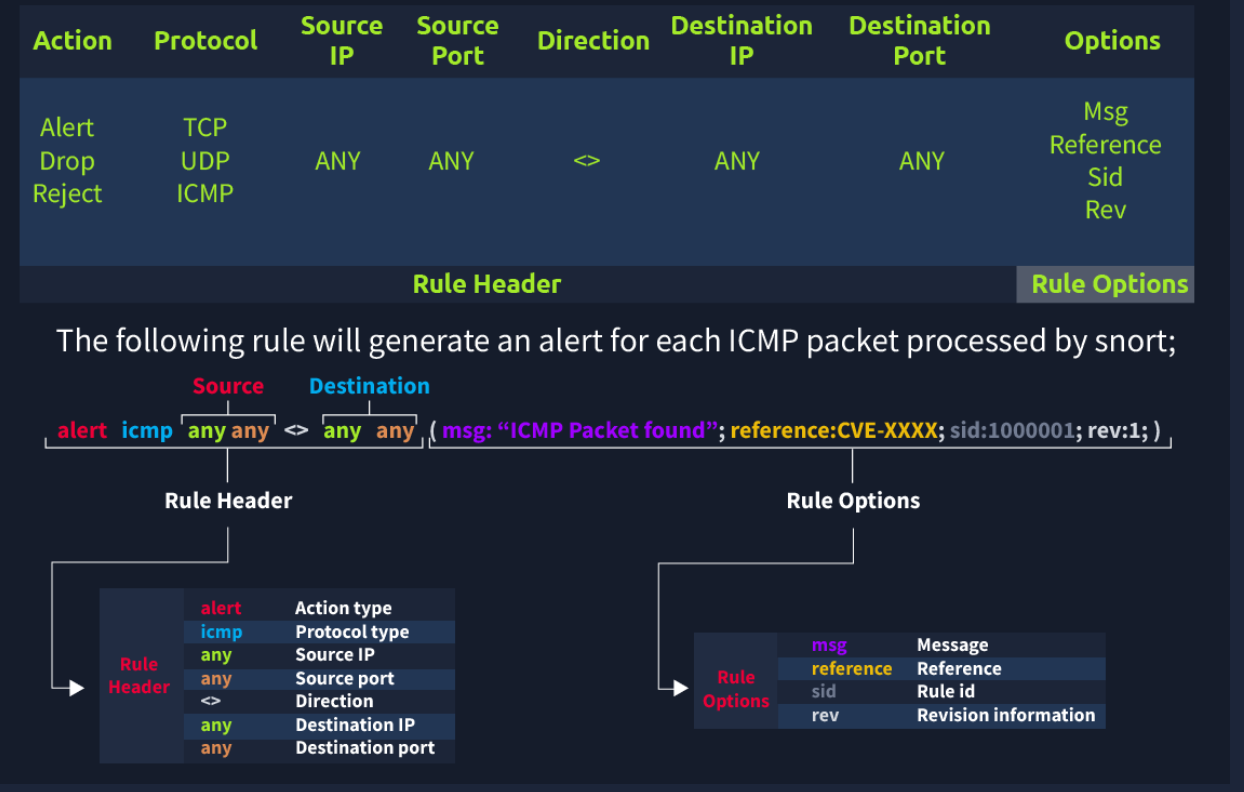Screen dimensions: 1244x792
Task: Select the Source IP column header
Action: pyautogui.click(x=341, y=40)
